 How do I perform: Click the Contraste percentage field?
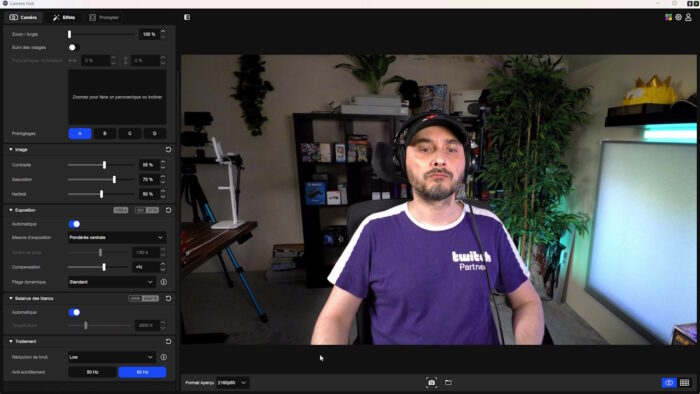(149, 165)
